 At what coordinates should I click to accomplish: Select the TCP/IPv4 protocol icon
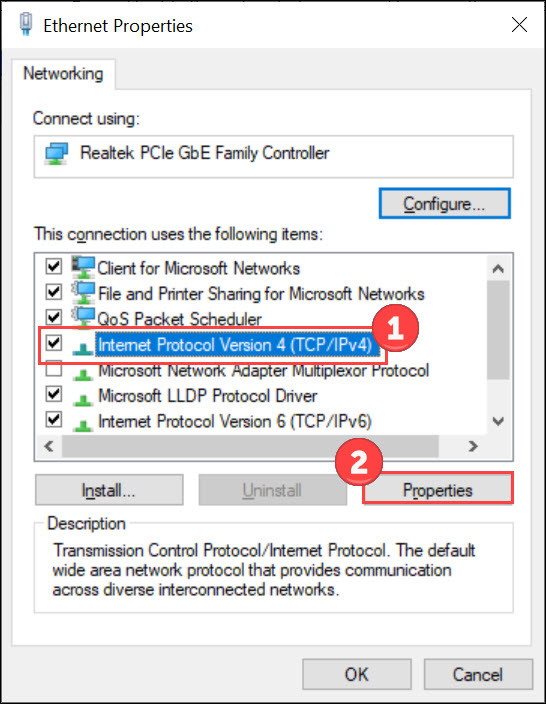[83, 347]
